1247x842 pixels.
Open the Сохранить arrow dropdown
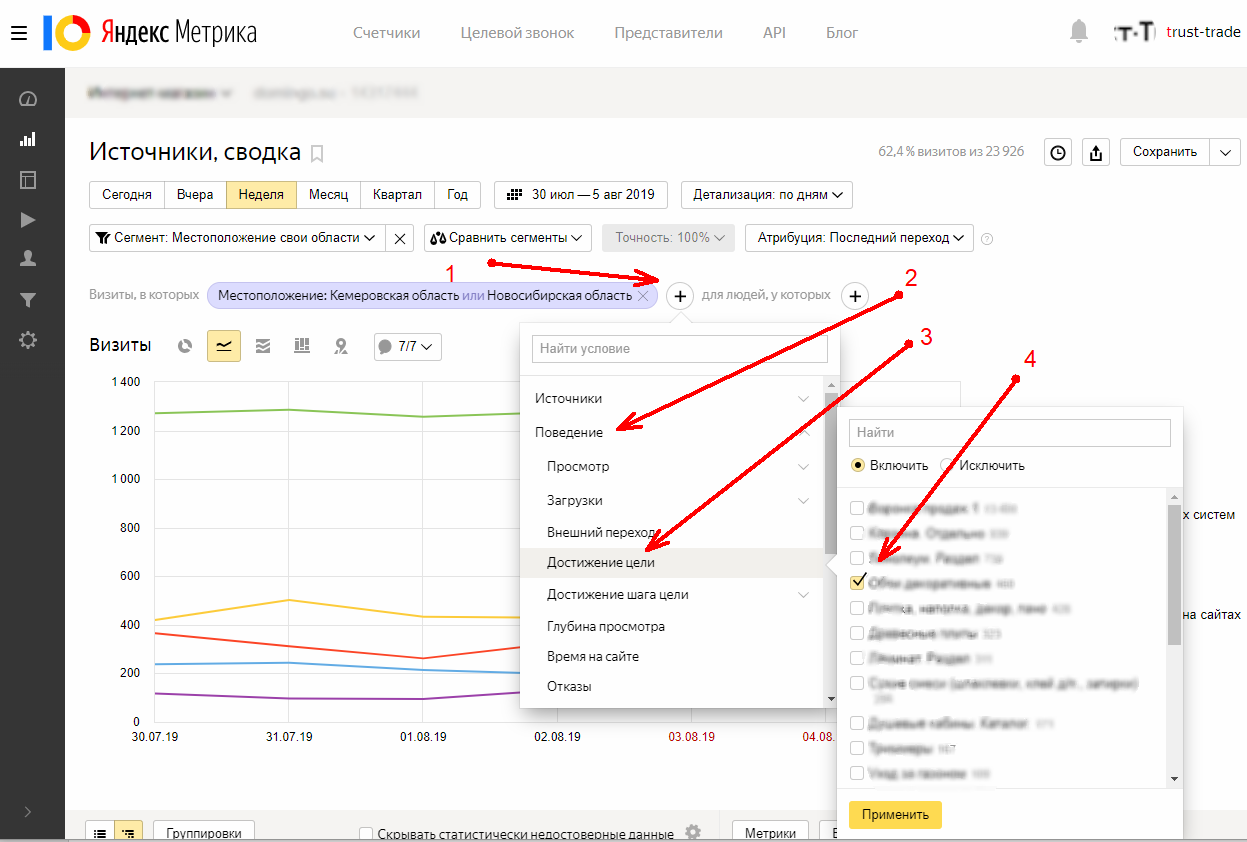click(x=1225, y=152)
